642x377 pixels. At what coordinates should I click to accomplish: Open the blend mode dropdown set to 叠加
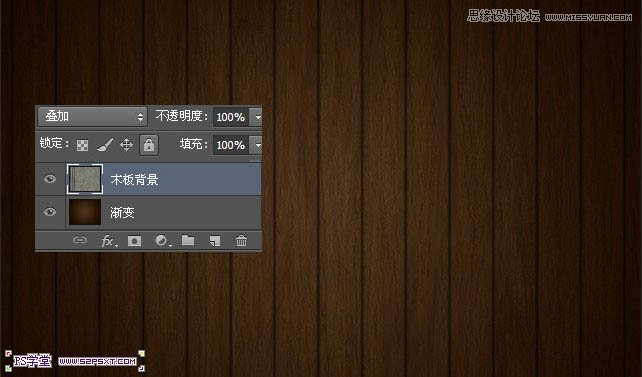tap(93, 117)
